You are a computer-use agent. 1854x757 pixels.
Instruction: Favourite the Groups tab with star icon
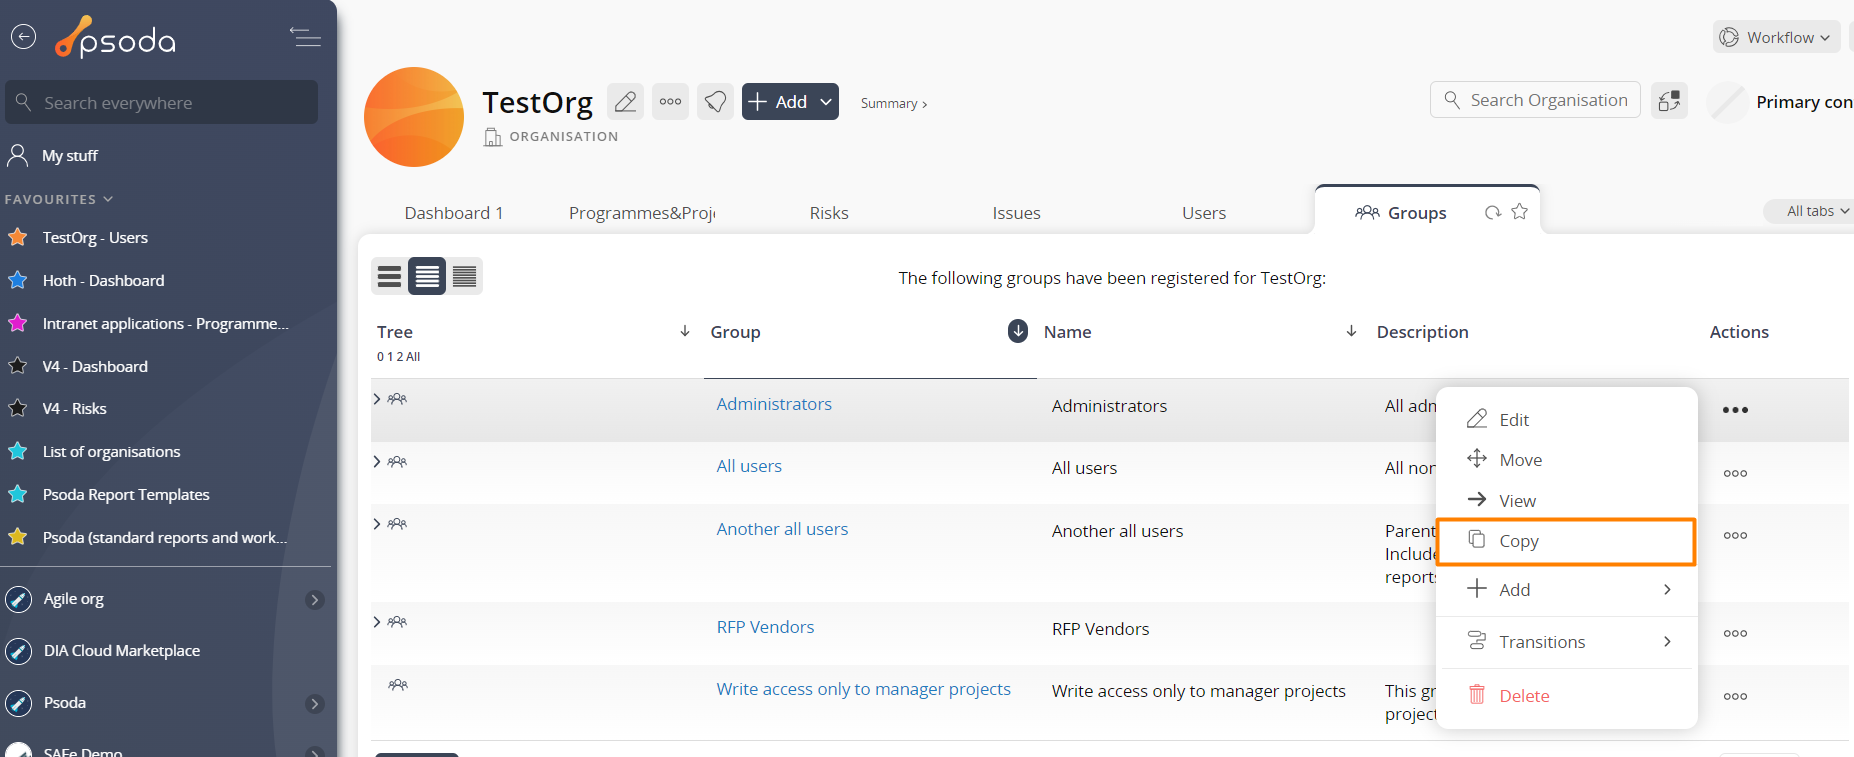[x=1520, y=212]
